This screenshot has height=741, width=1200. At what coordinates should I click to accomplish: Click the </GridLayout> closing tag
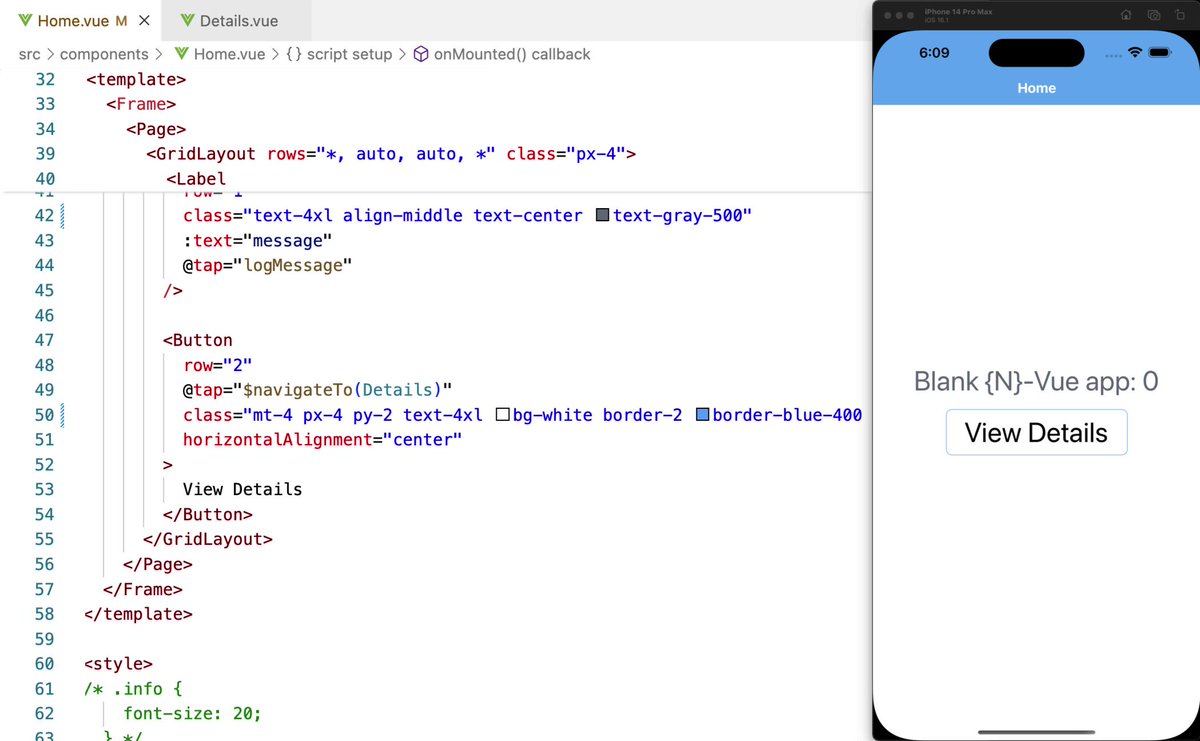[208, 539]
